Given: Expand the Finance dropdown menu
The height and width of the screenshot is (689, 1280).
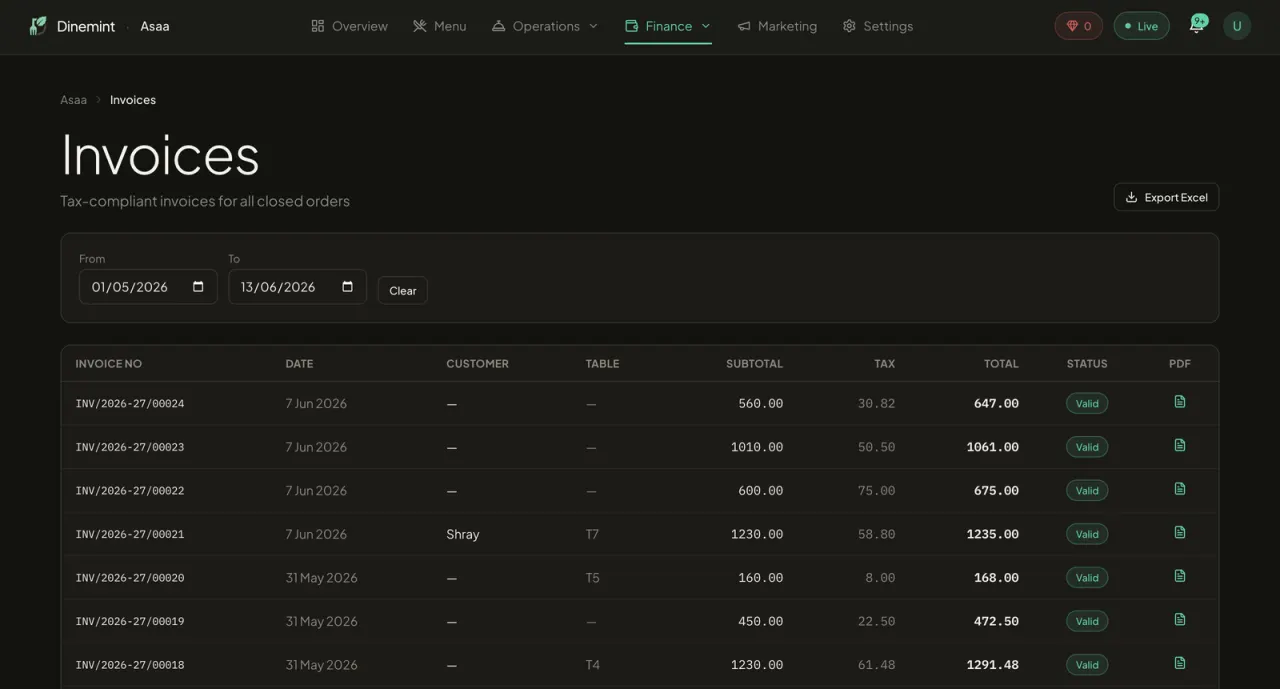Looking at the screenshot, I should (668, 26).
